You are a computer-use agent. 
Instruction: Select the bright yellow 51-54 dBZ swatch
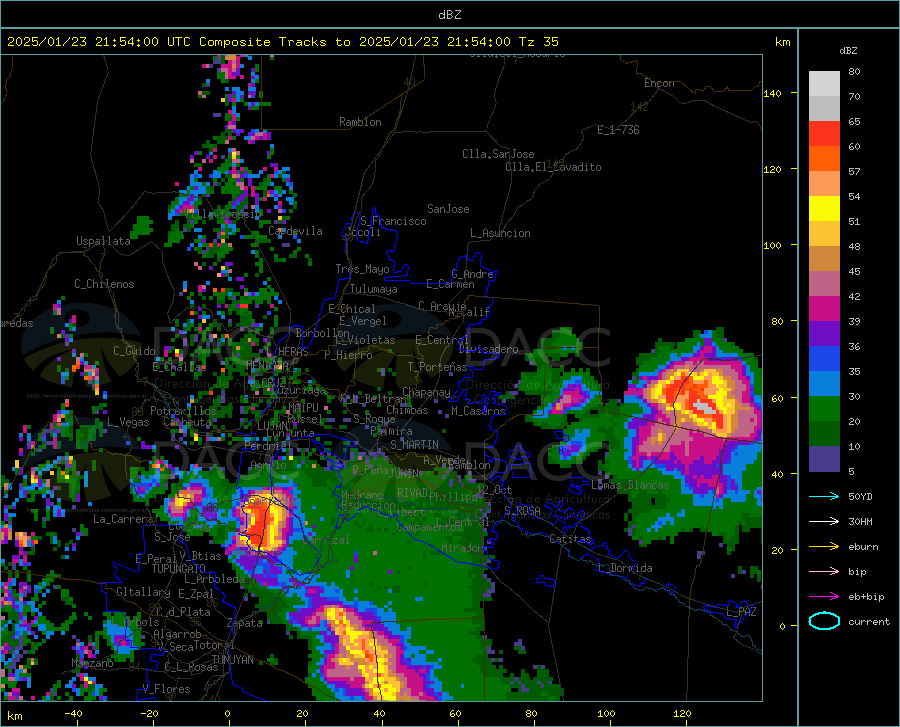[x=824, y=209]
